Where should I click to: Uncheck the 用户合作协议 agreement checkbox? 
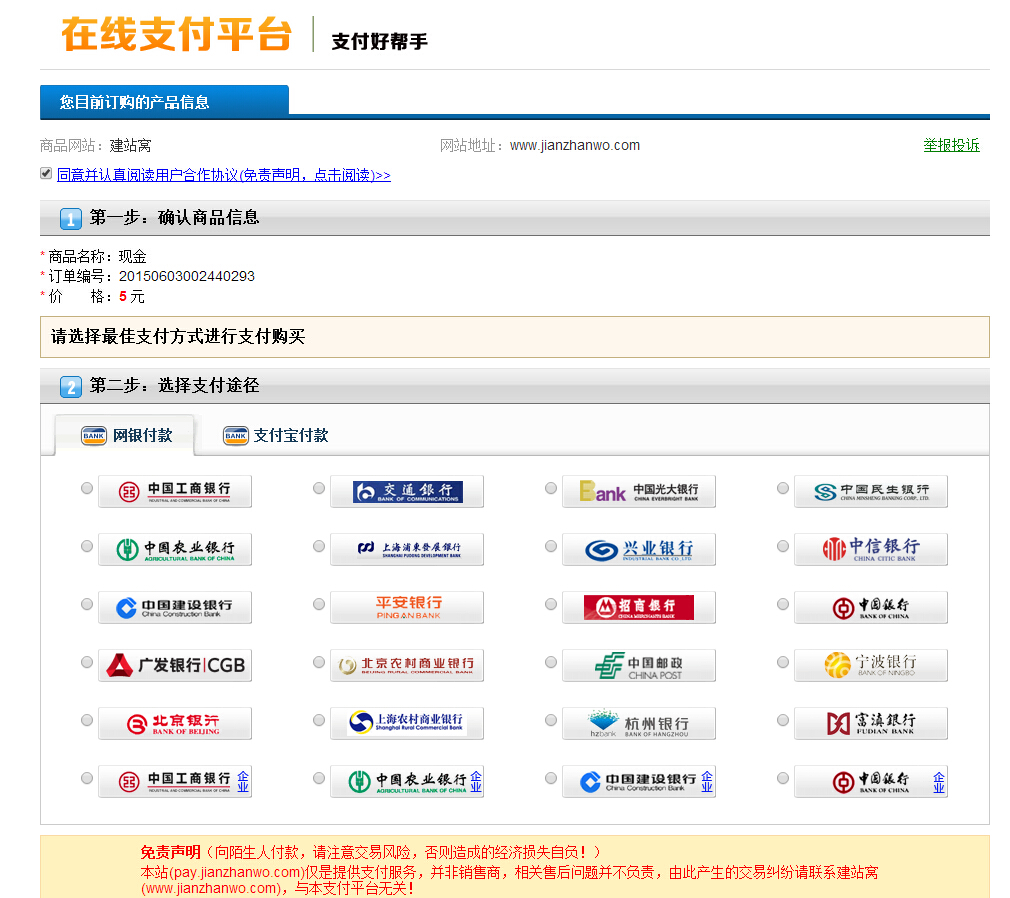45,173
